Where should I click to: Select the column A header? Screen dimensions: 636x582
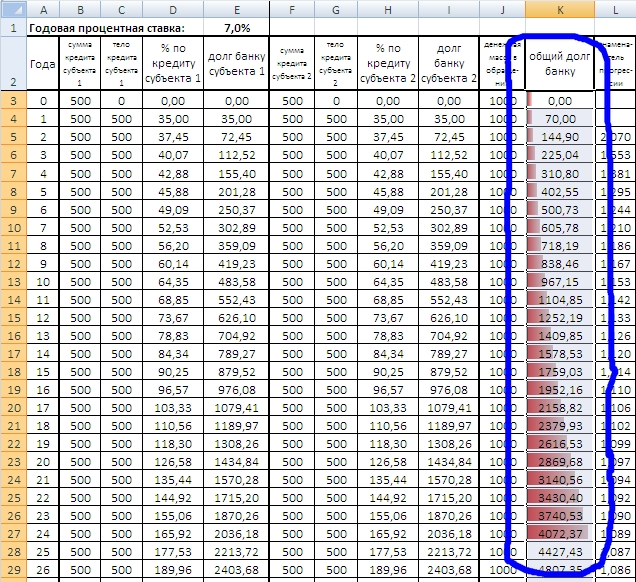43,9
